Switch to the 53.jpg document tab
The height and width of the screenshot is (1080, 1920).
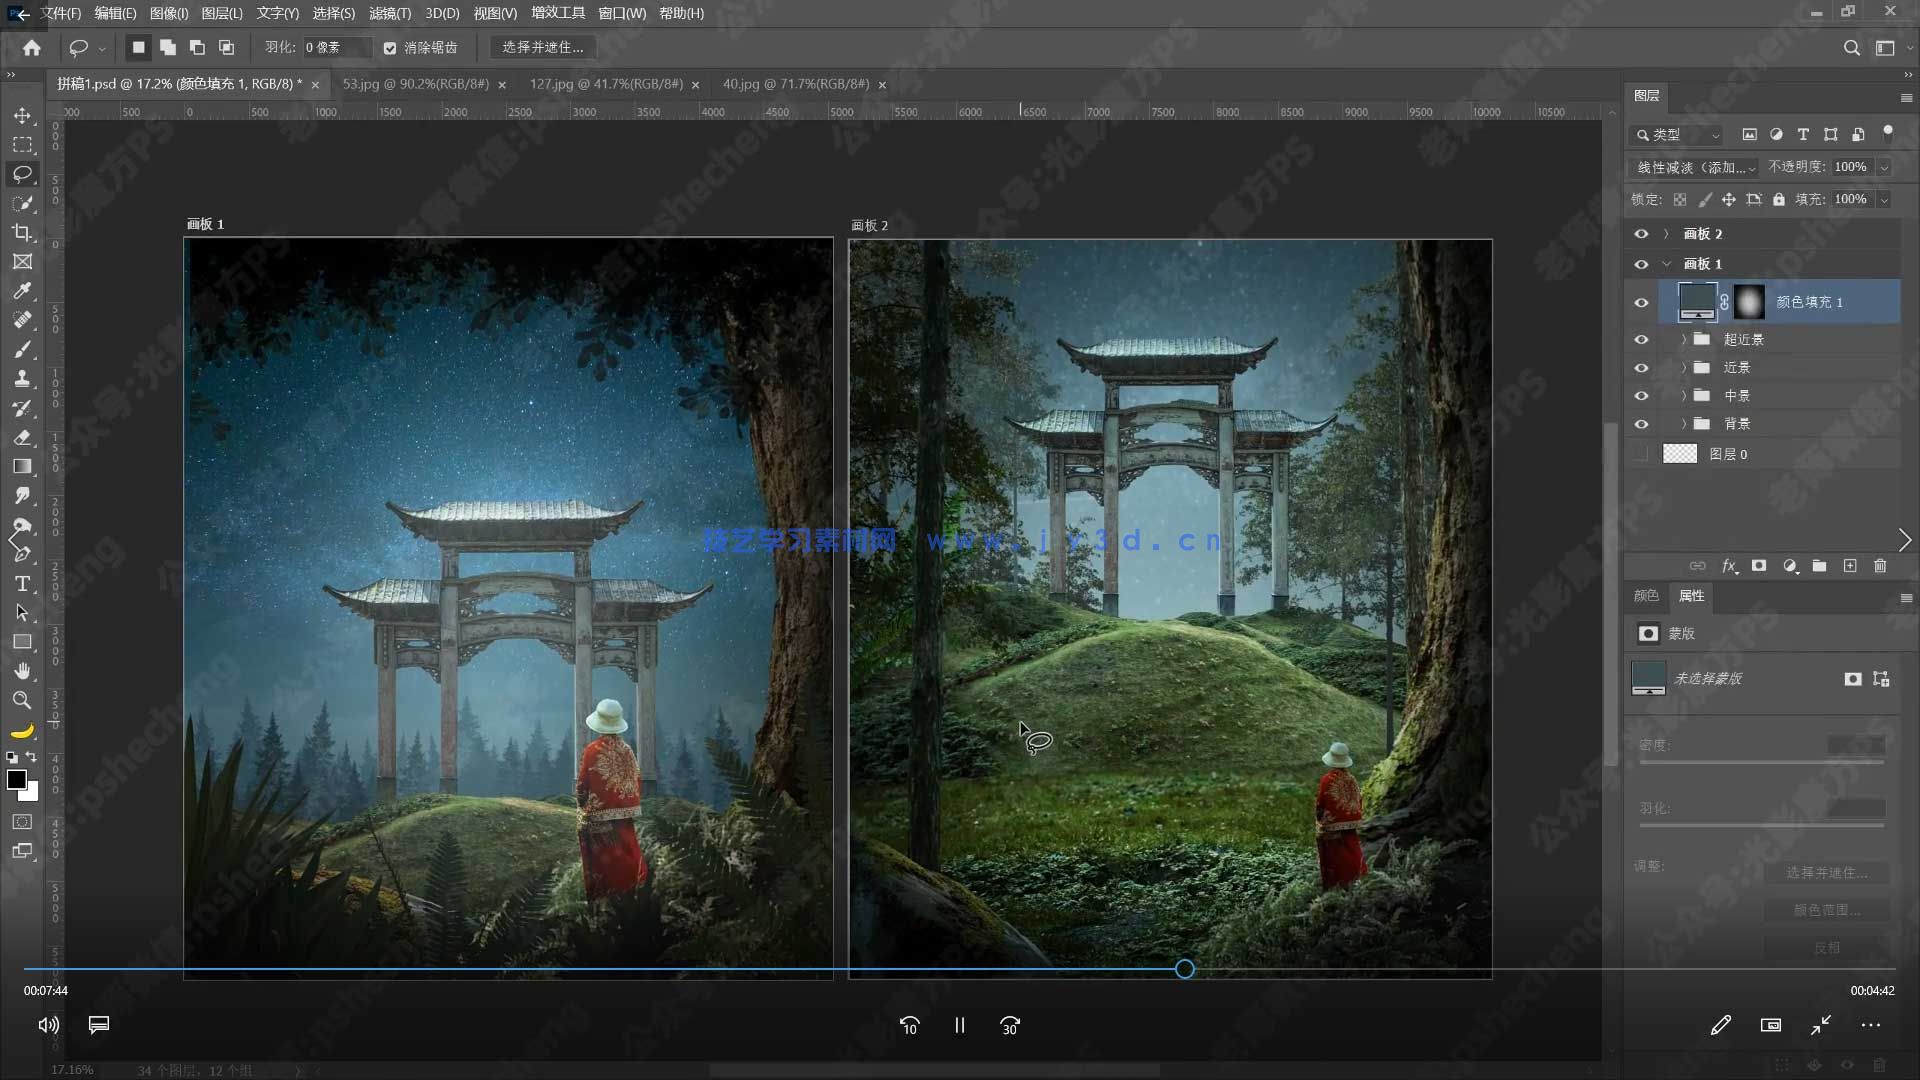tap(415, 84)
